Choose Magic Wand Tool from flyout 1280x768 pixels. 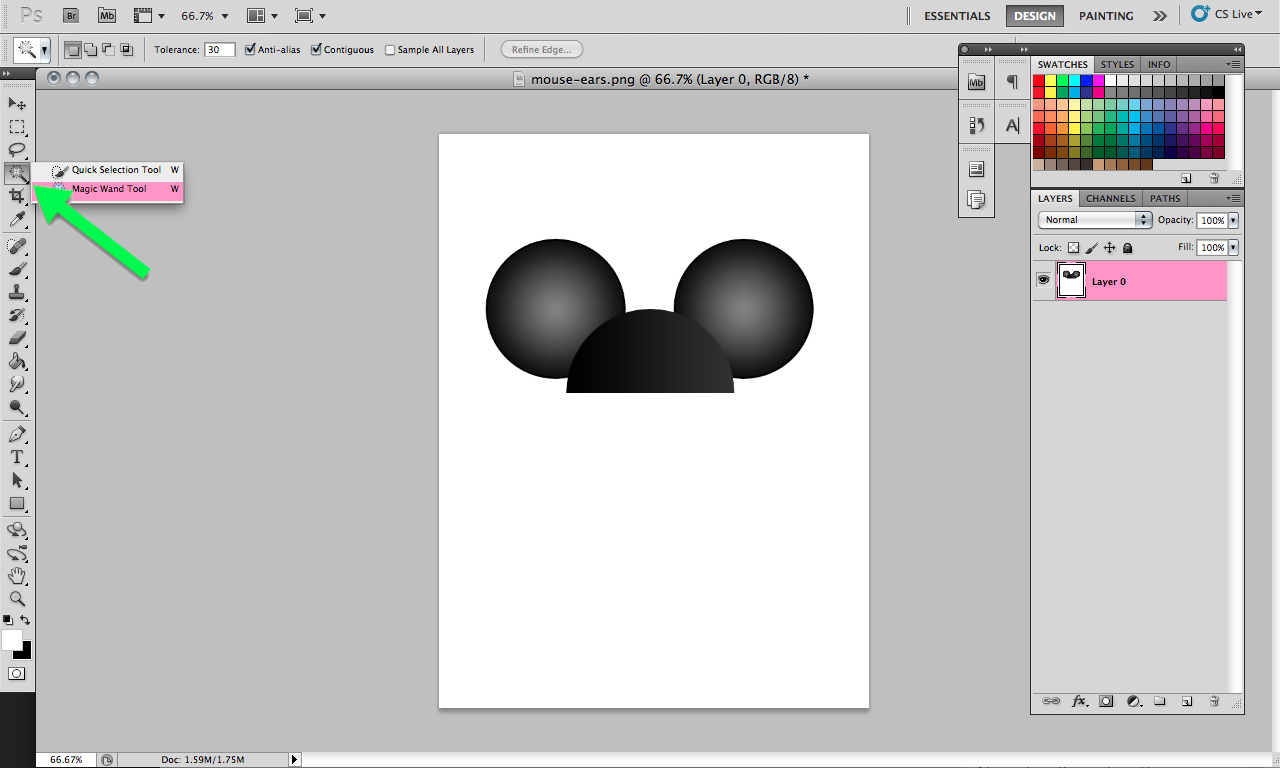coord(107,189)
